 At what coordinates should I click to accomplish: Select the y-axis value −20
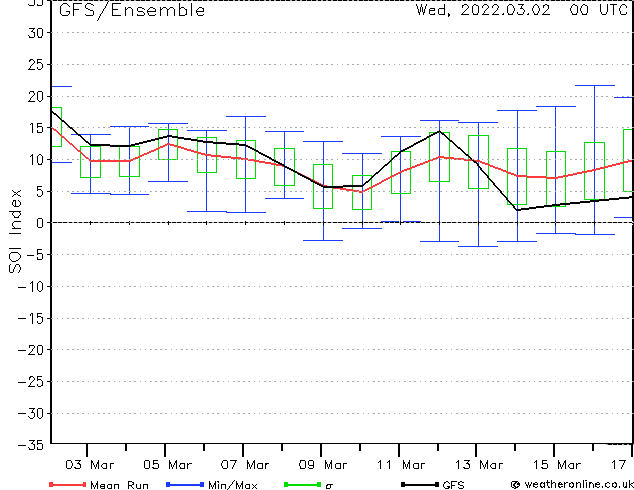click(31, 350)
